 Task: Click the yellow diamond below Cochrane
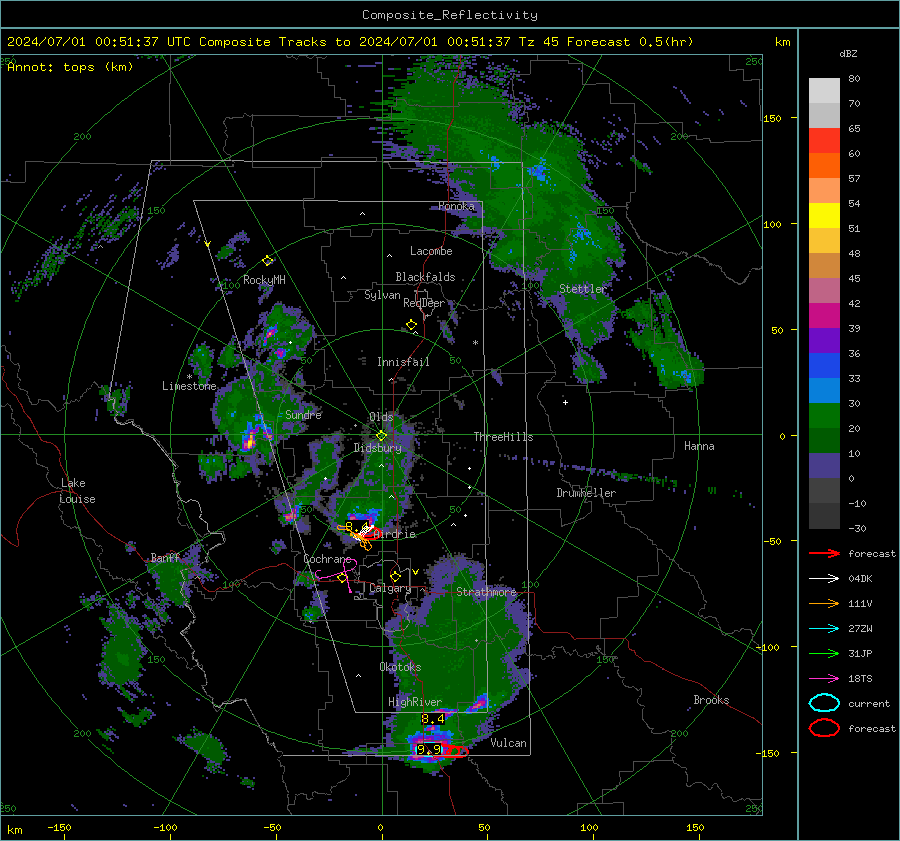[x=343, y=578]
